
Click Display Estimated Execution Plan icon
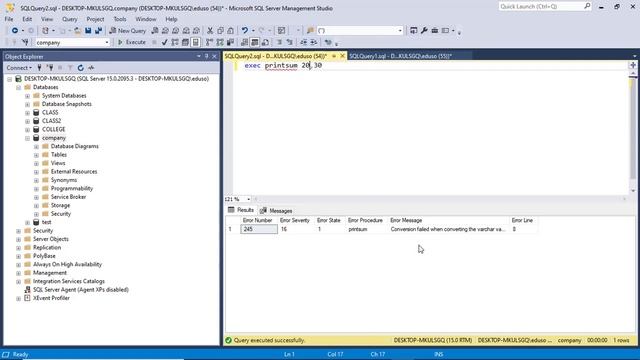(x=175, y=42)
